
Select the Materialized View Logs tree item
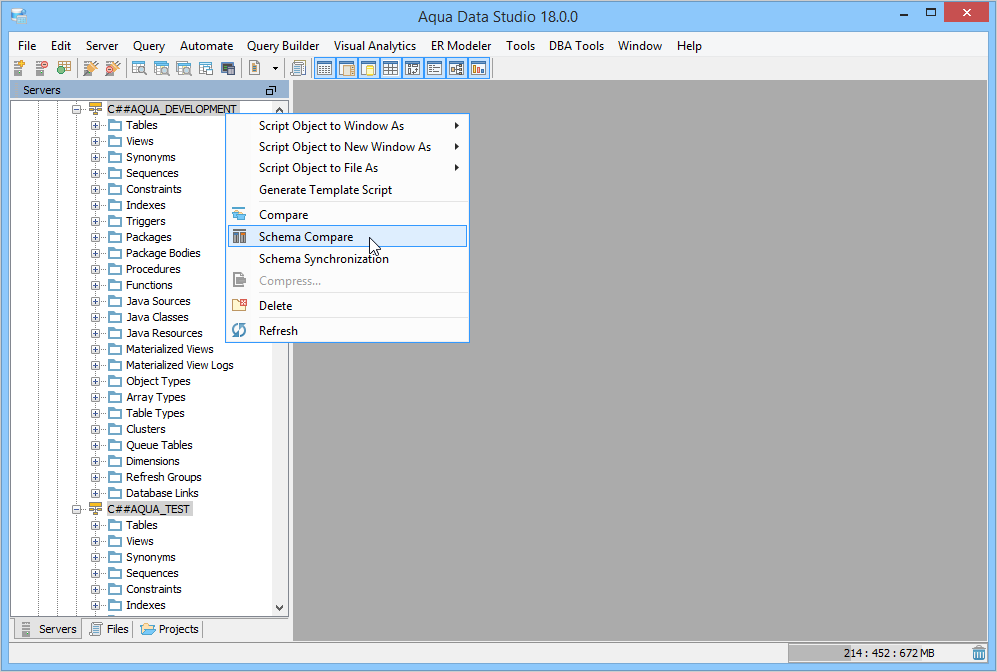179,365
